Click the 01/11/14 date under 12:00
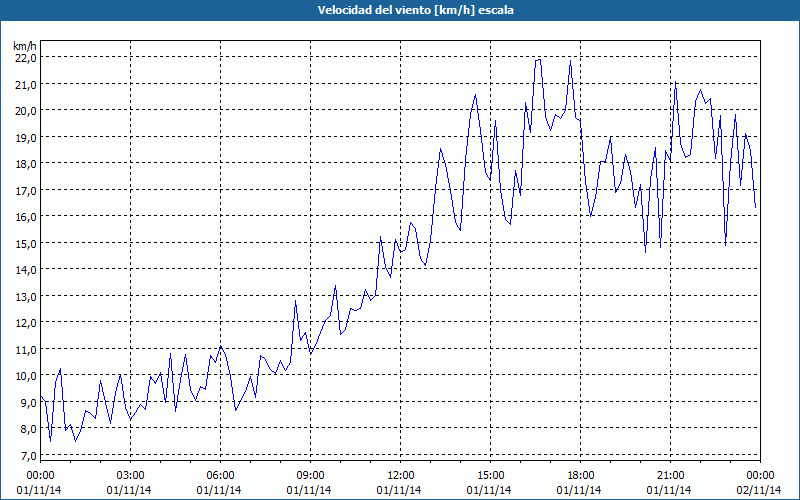This screenshot has width=800, height=500. [x=399, y=490]
